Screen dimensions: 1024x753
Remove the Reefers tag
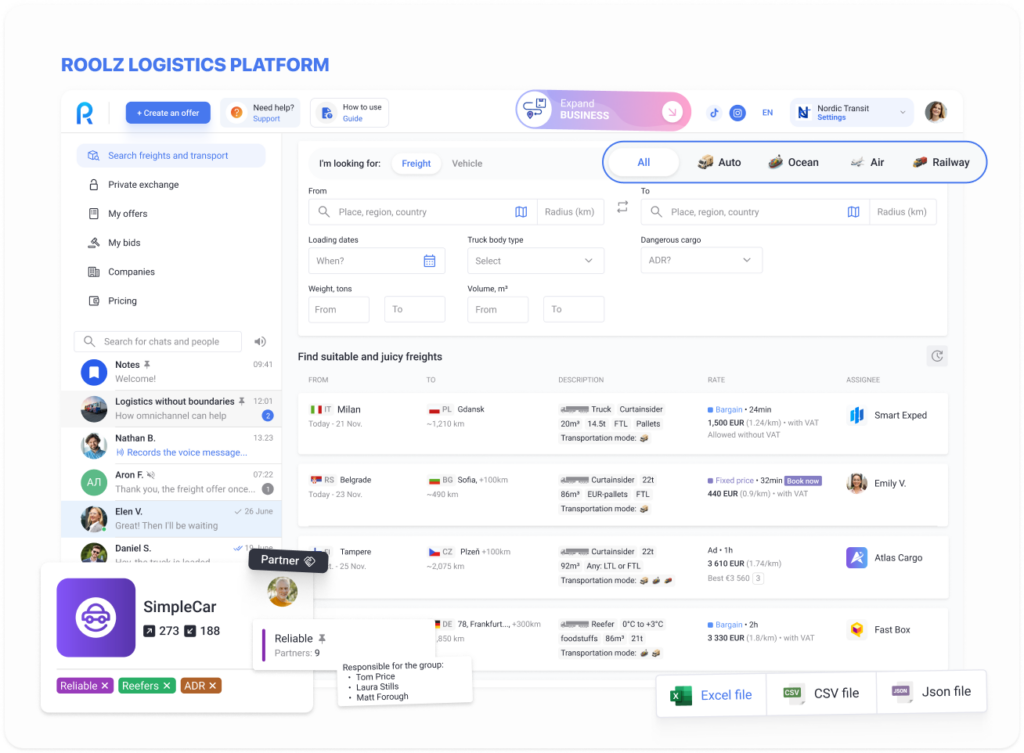coord(167,686)
